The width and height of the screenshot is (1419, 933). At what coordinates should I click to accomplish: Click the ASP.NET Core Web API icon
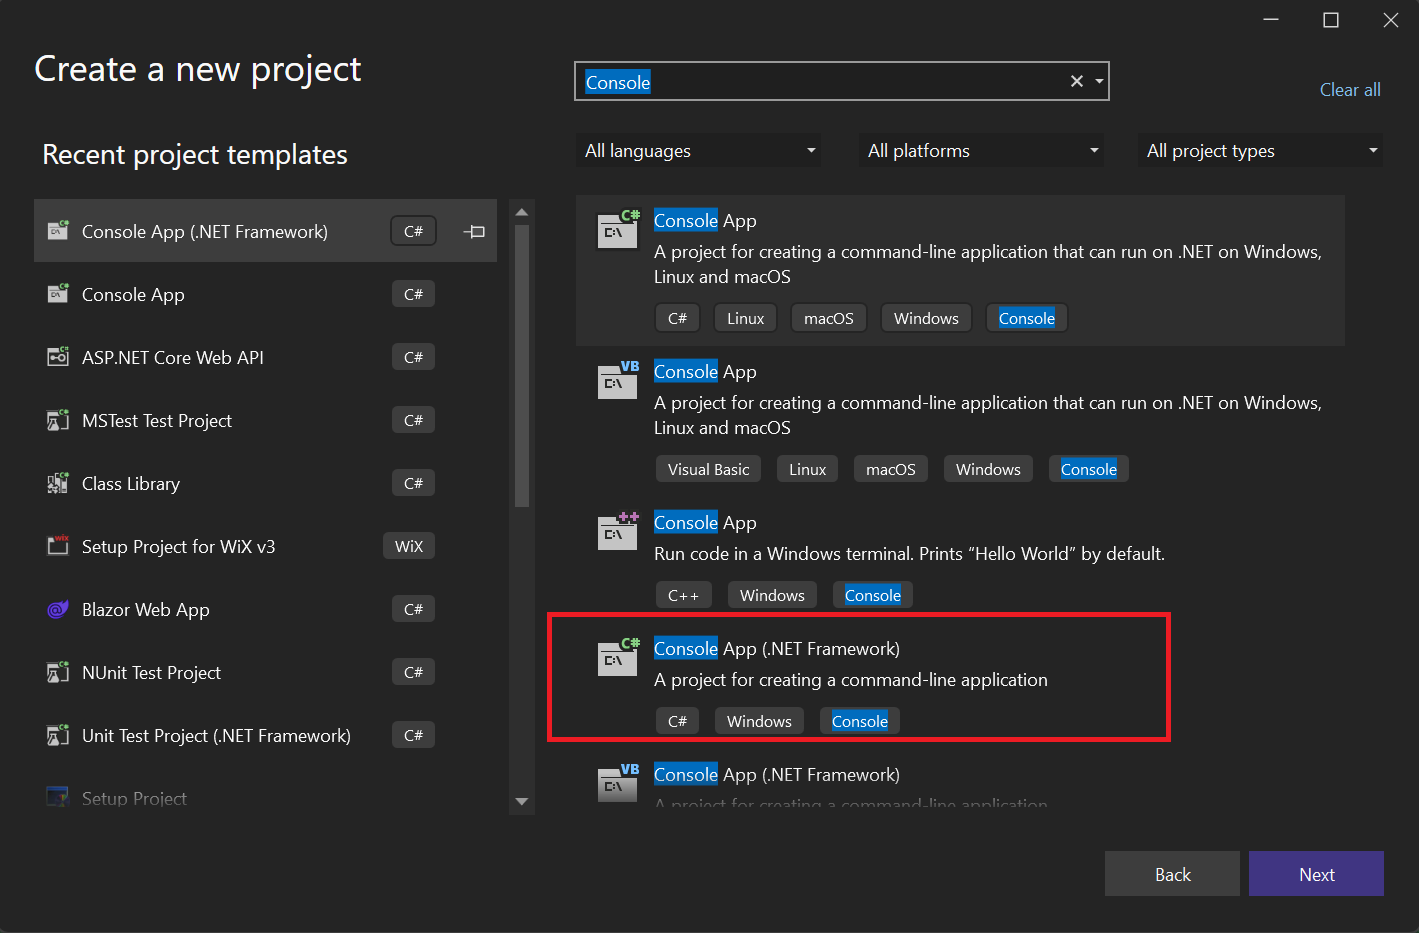(57, 356)
